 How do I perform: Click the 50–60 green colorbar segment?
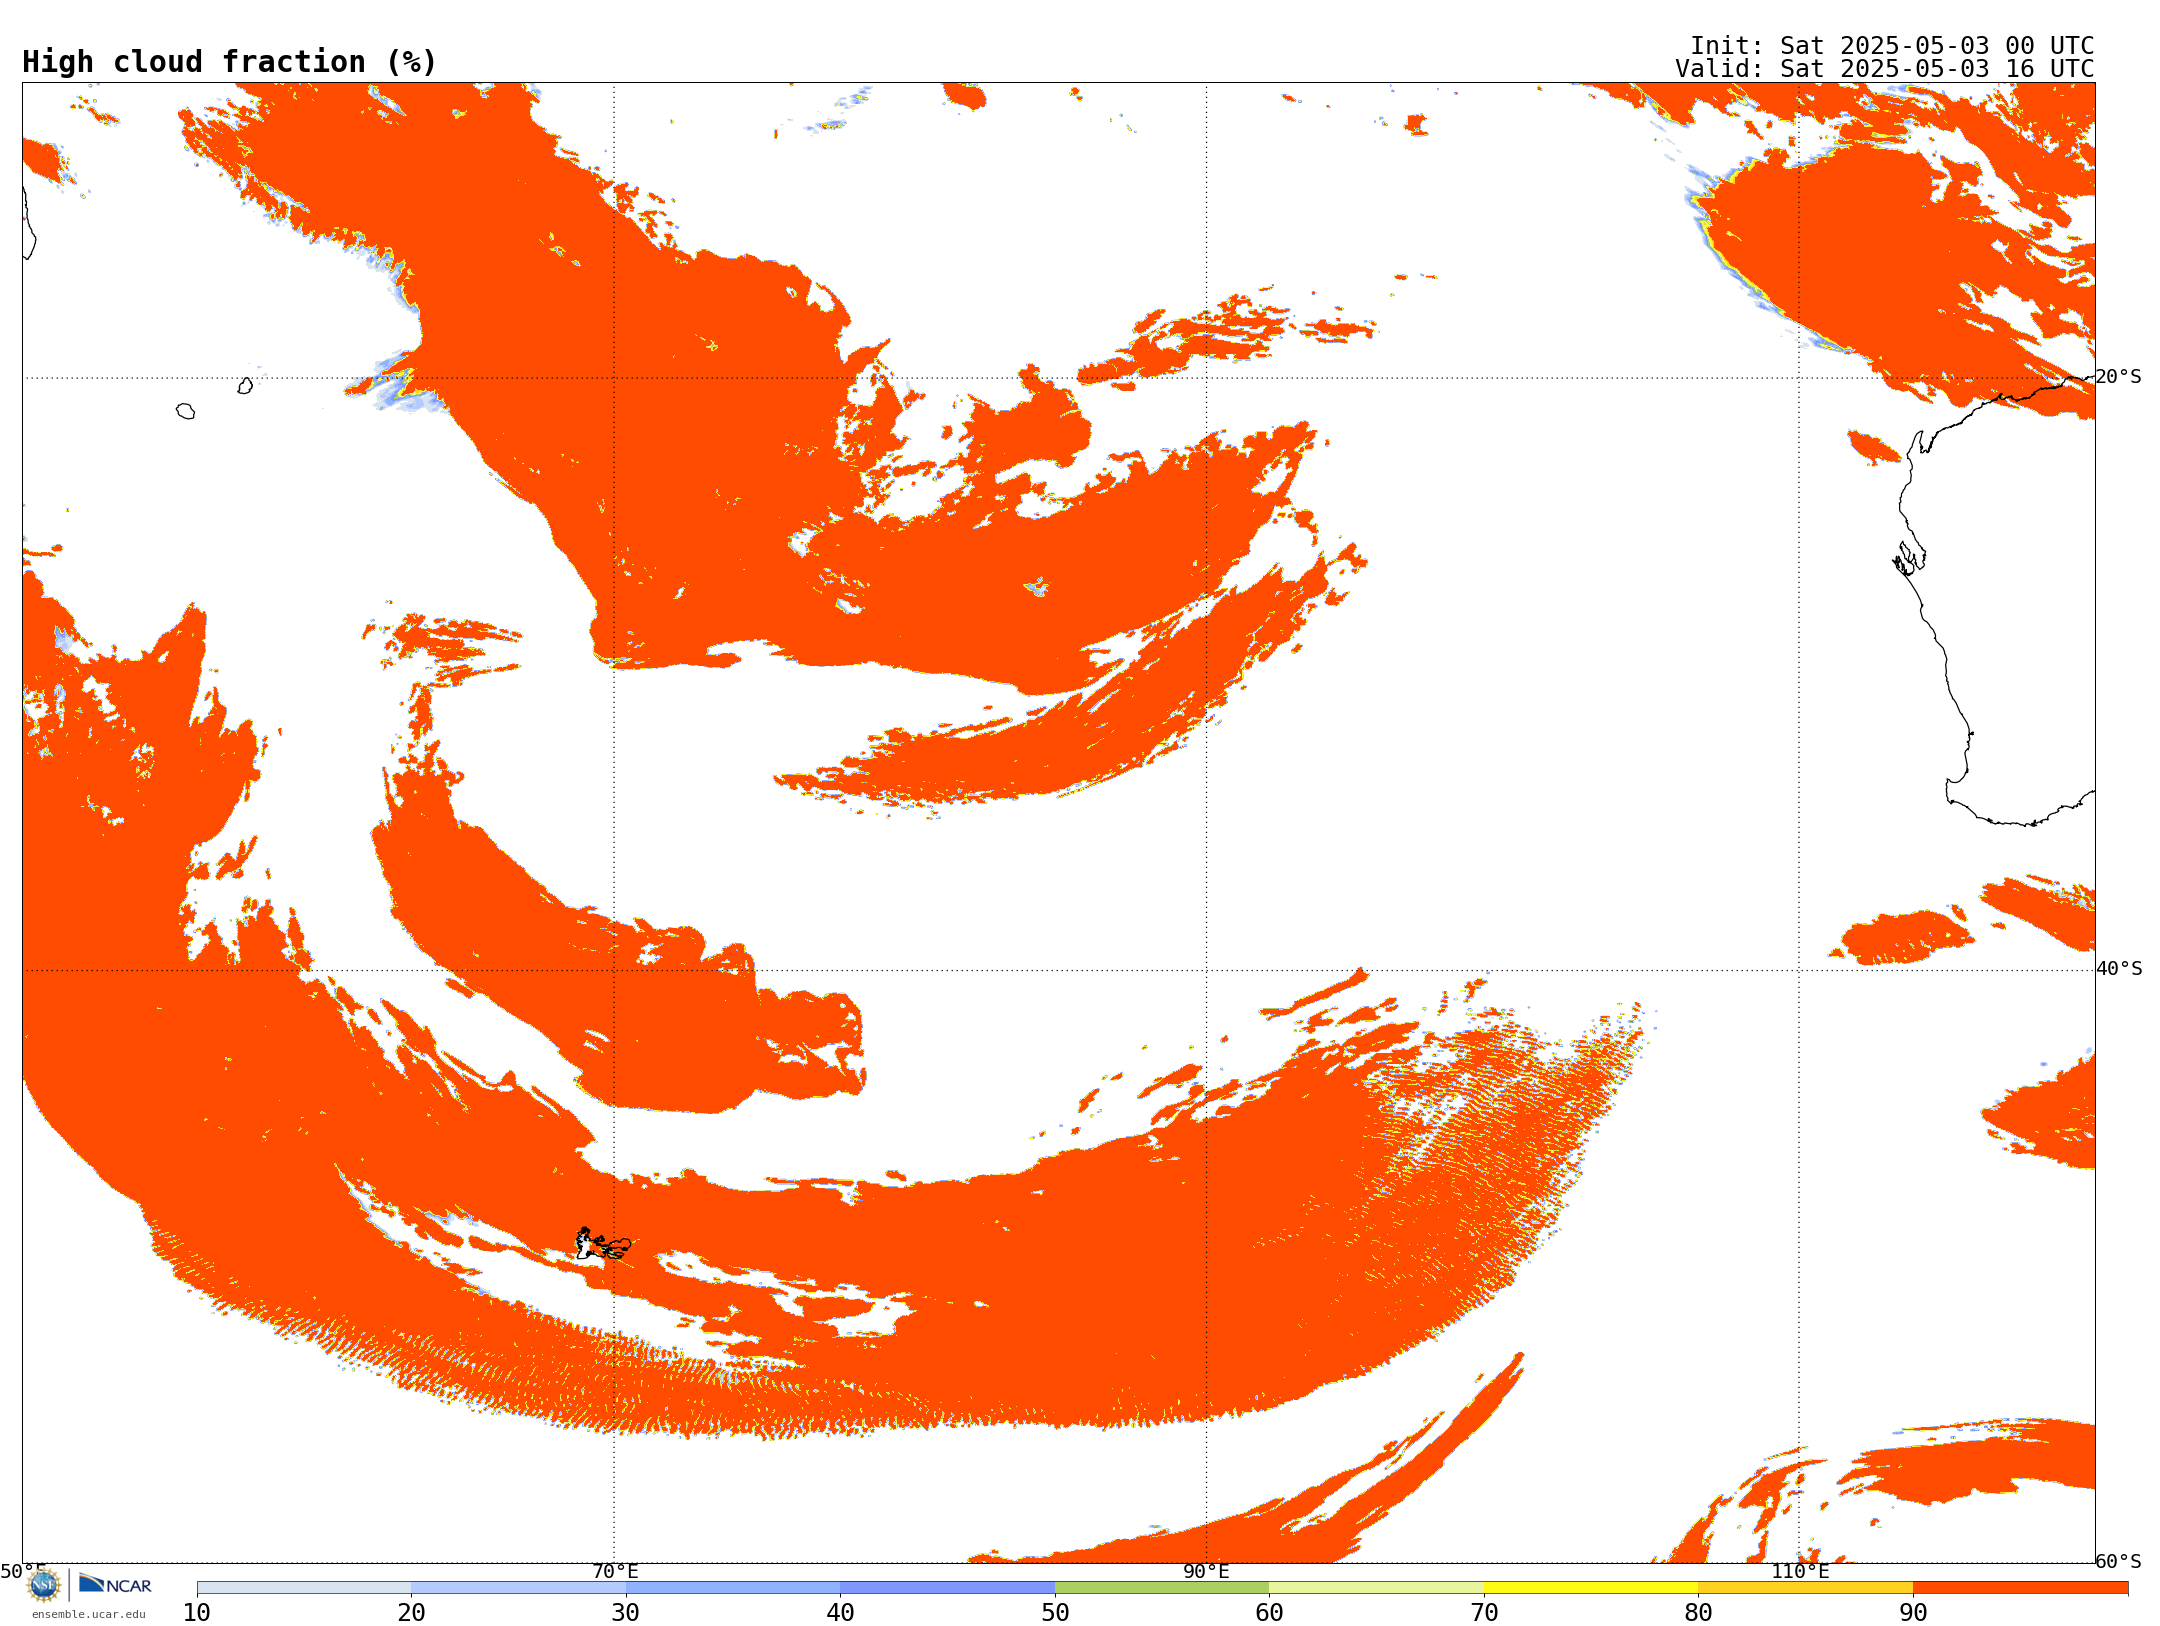click(x=1162, y=1588)
